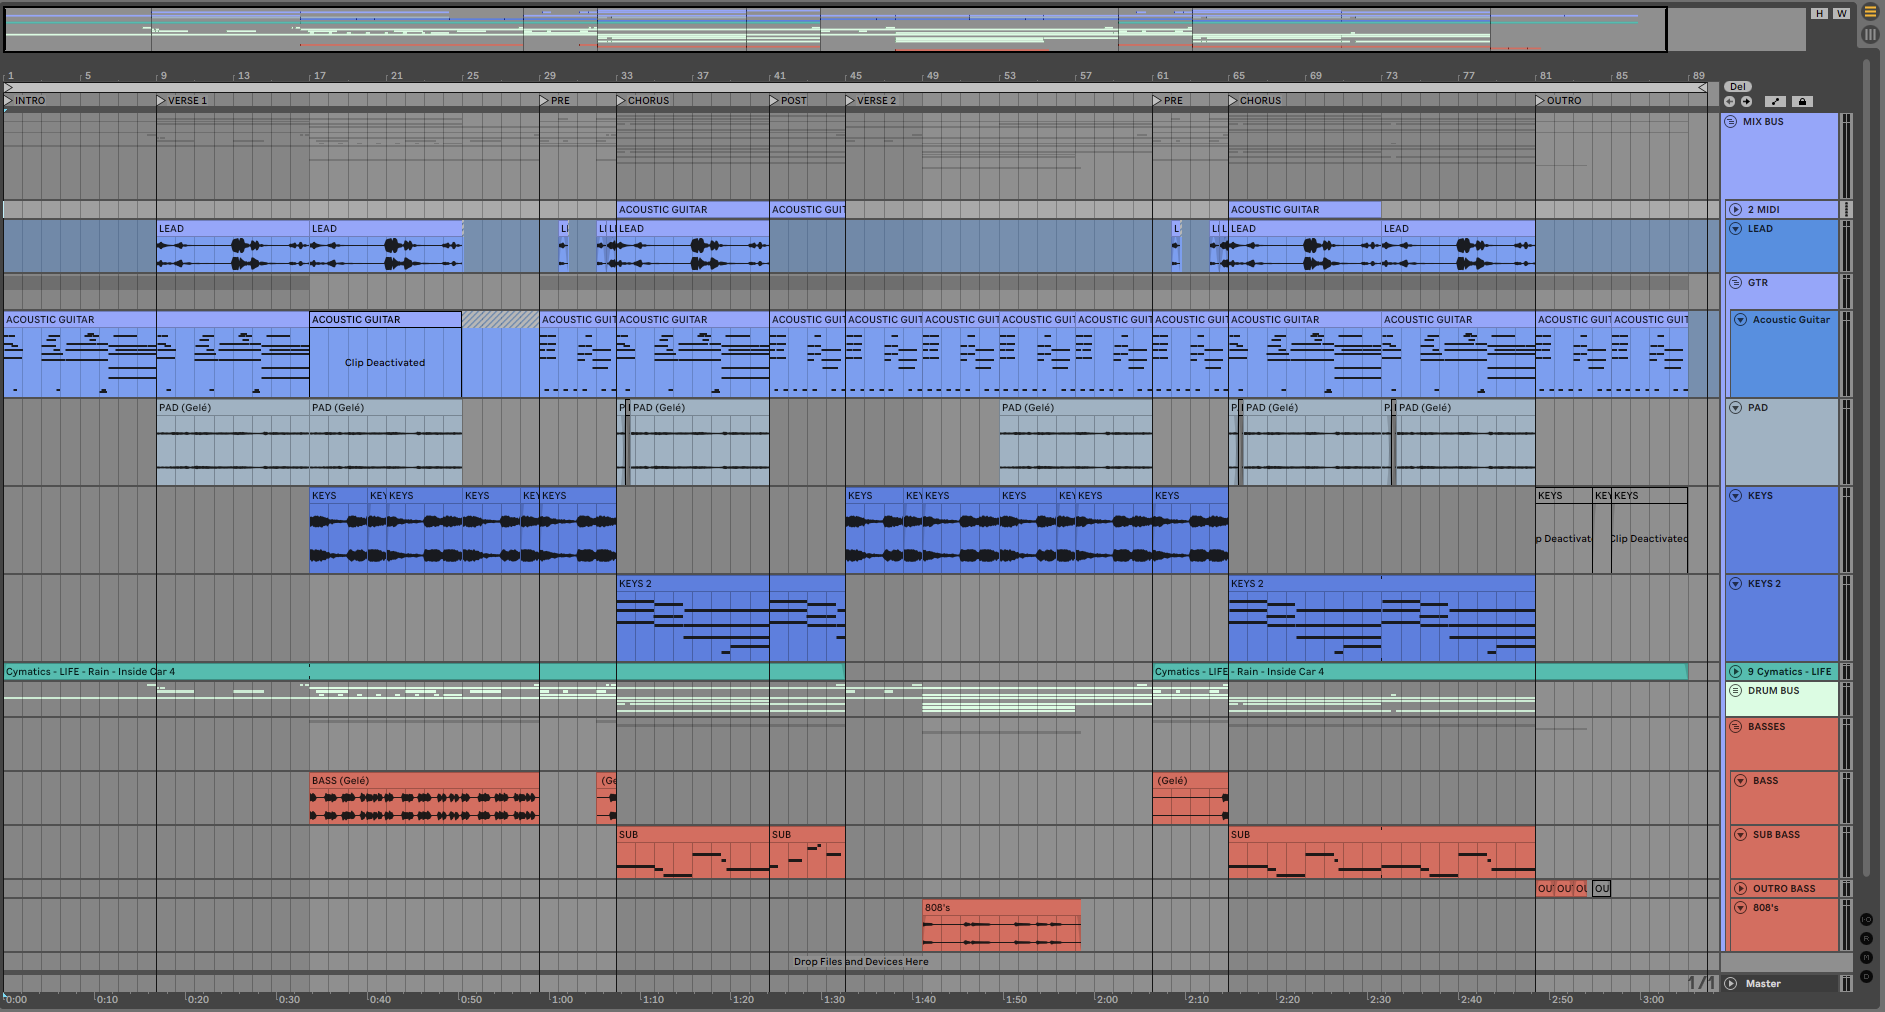Image resolution: width=1885 pixels, height=1012 pixels.
Task: Unfold the OUTRO BASS track
Action: coord(1741,889)
